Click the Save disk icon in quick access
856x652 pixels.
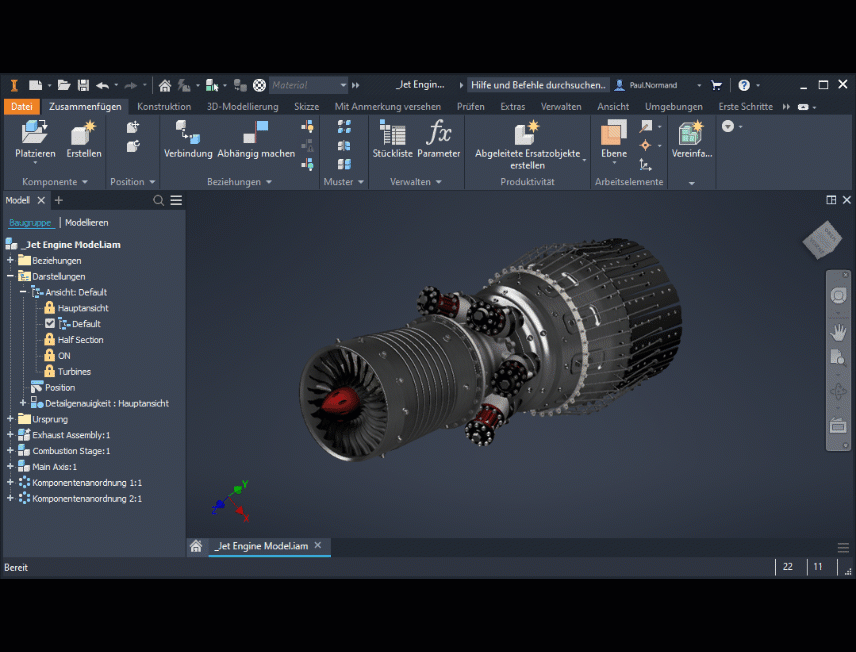pos(83,85)
